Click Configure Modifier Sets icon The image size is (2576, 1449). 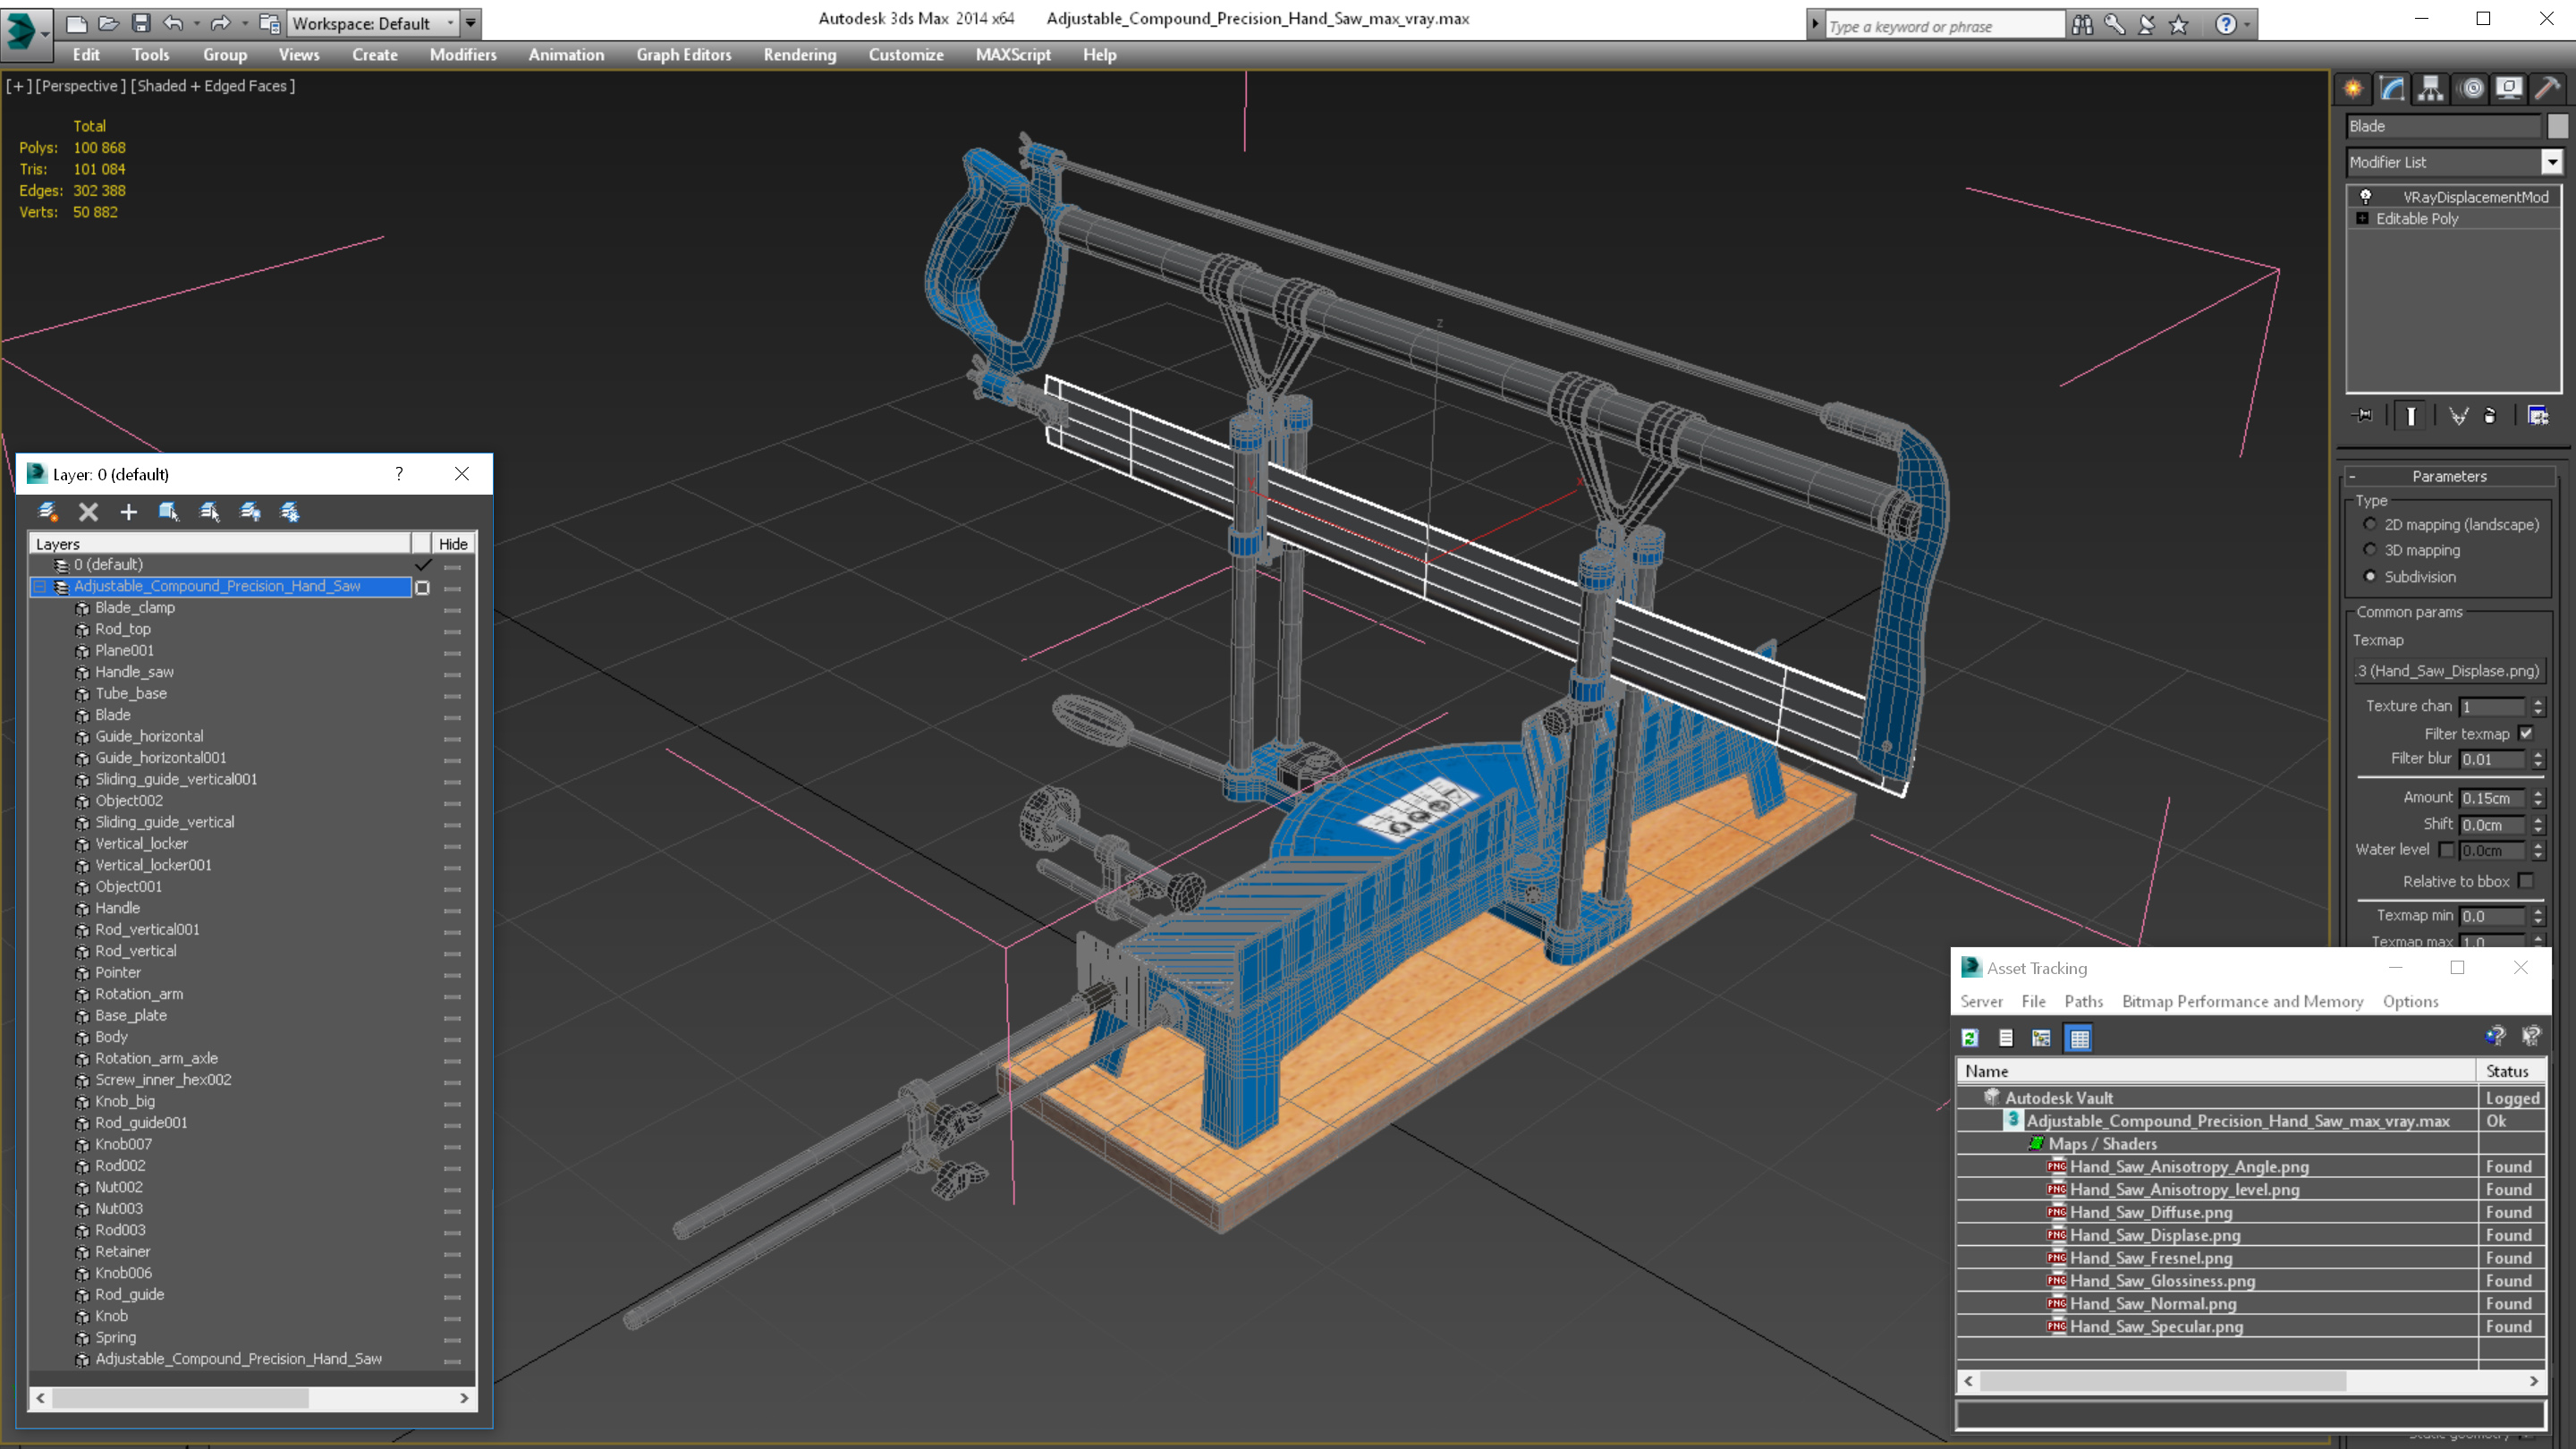pyautogui.click(x=2538, y=416)
